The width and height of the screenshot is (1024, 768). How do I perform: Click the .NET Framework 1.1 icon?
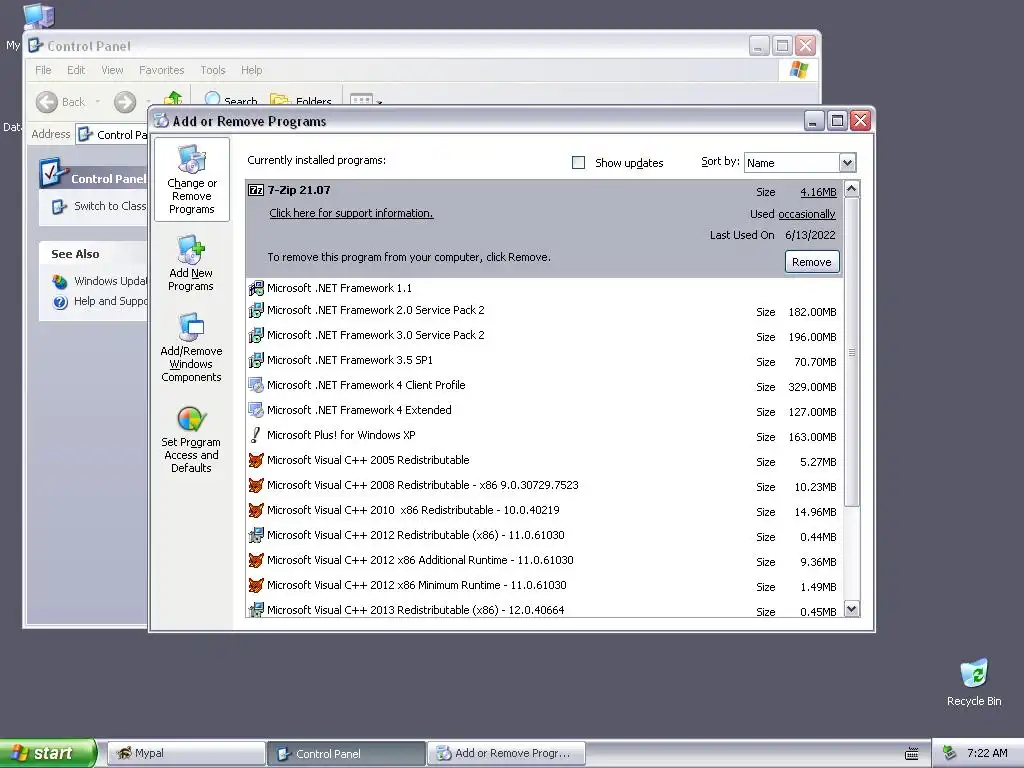tap(256, 288)
